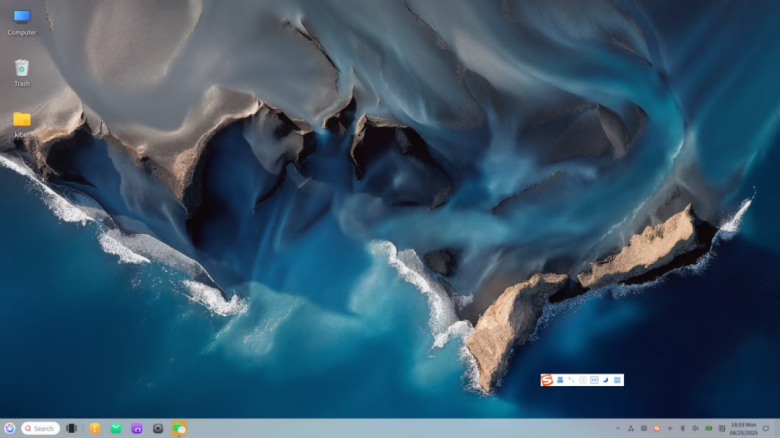
Task: Toggle Chinese/English input mode
Action: pyautogui.click(x=560, y=380)
